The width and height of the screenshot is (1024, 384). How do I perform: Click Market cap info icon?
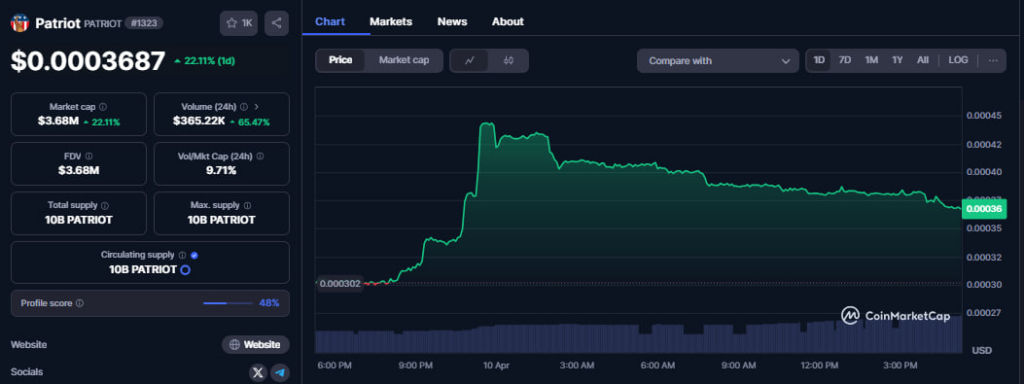pos(103,106)
